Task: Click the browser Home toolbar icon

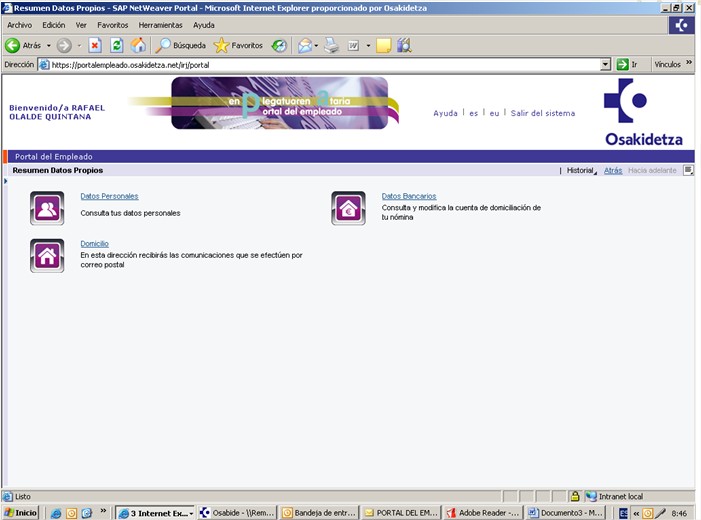Action: coord(138,45)
